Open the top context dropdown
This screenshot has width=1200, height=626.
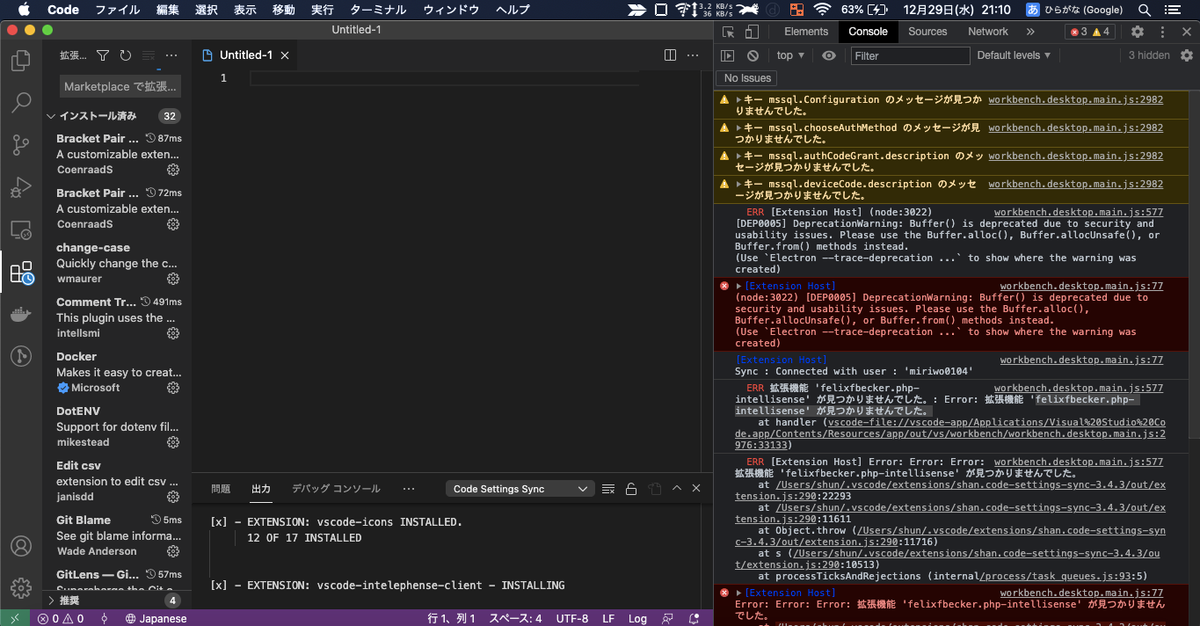point(790,56)
